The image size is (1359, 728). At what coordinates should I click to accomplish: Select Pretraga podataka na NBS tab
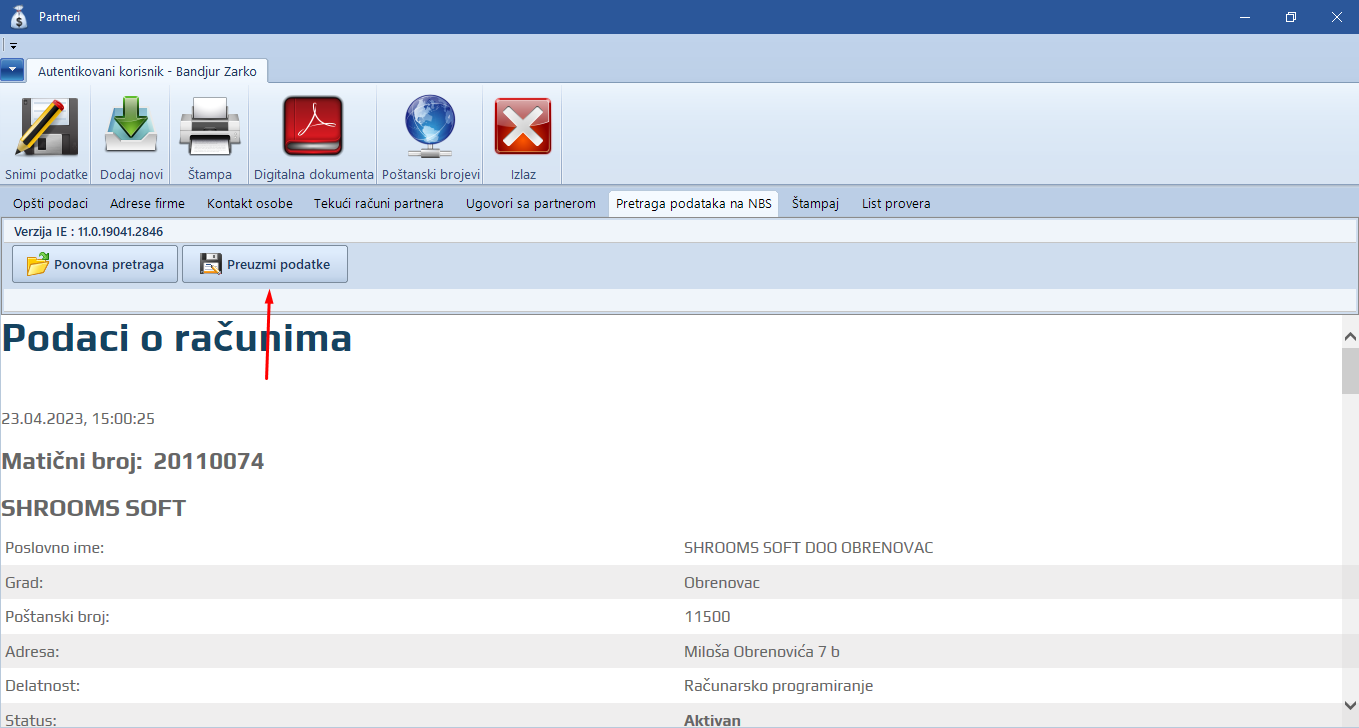point(694,203)
